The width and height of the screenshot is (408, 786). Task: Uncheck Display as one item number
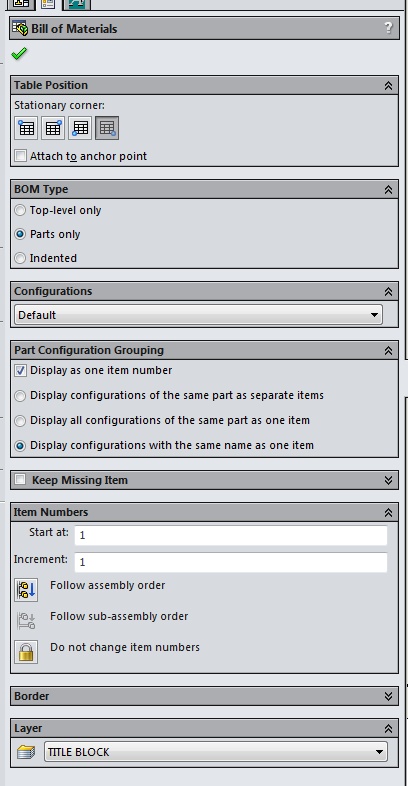(x=20, y=370)
